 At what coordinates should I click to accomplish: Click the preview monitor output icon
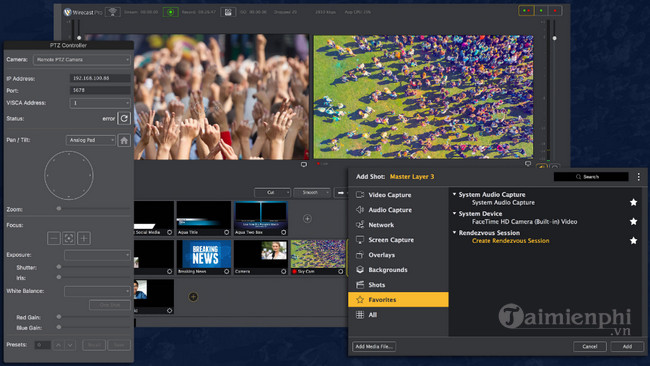(x=304, y=165)
